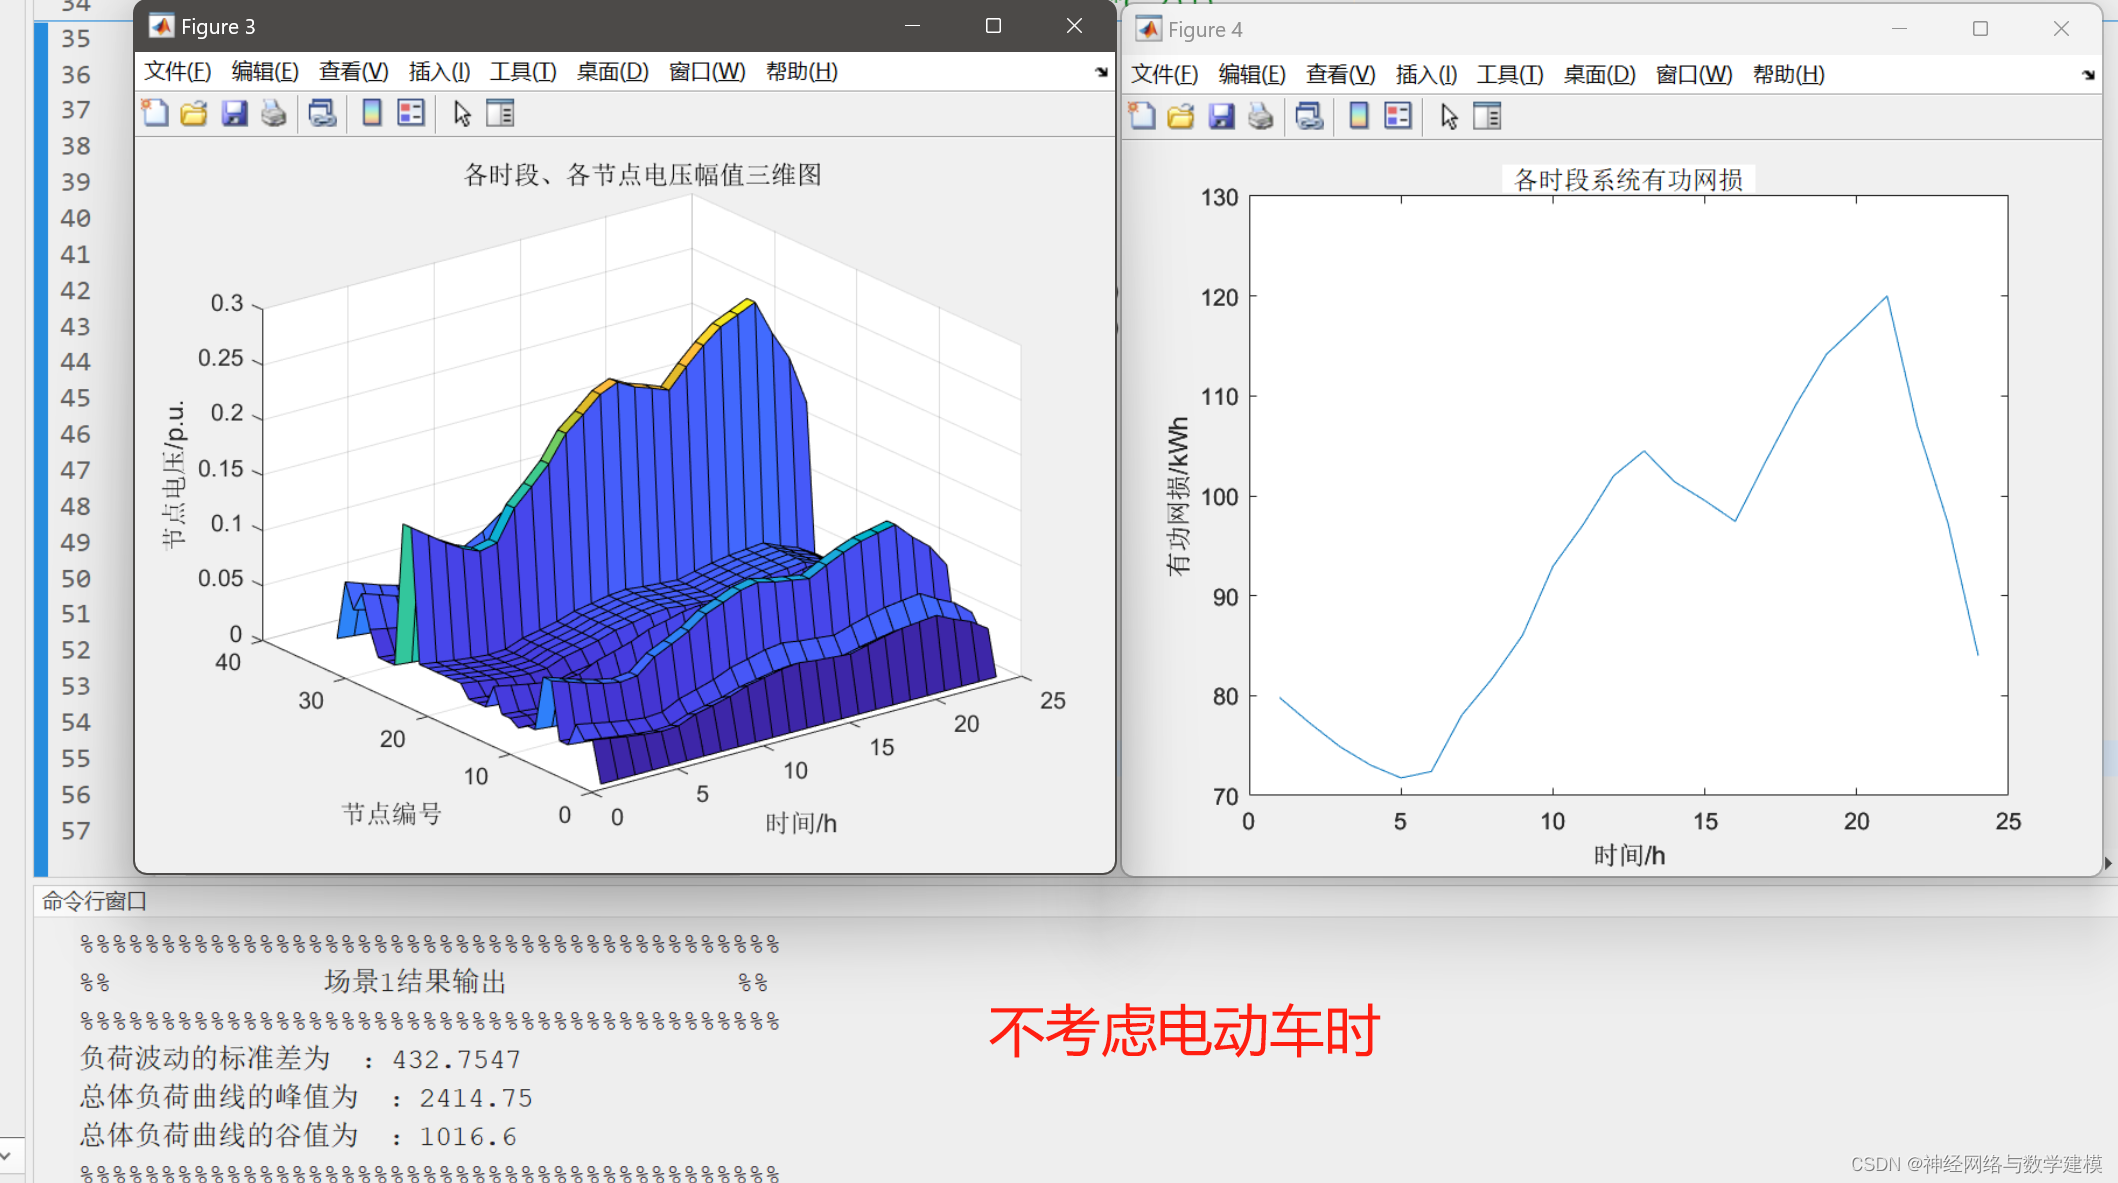Click Save icon in Figure 4 toolbar

point(1221,117)
